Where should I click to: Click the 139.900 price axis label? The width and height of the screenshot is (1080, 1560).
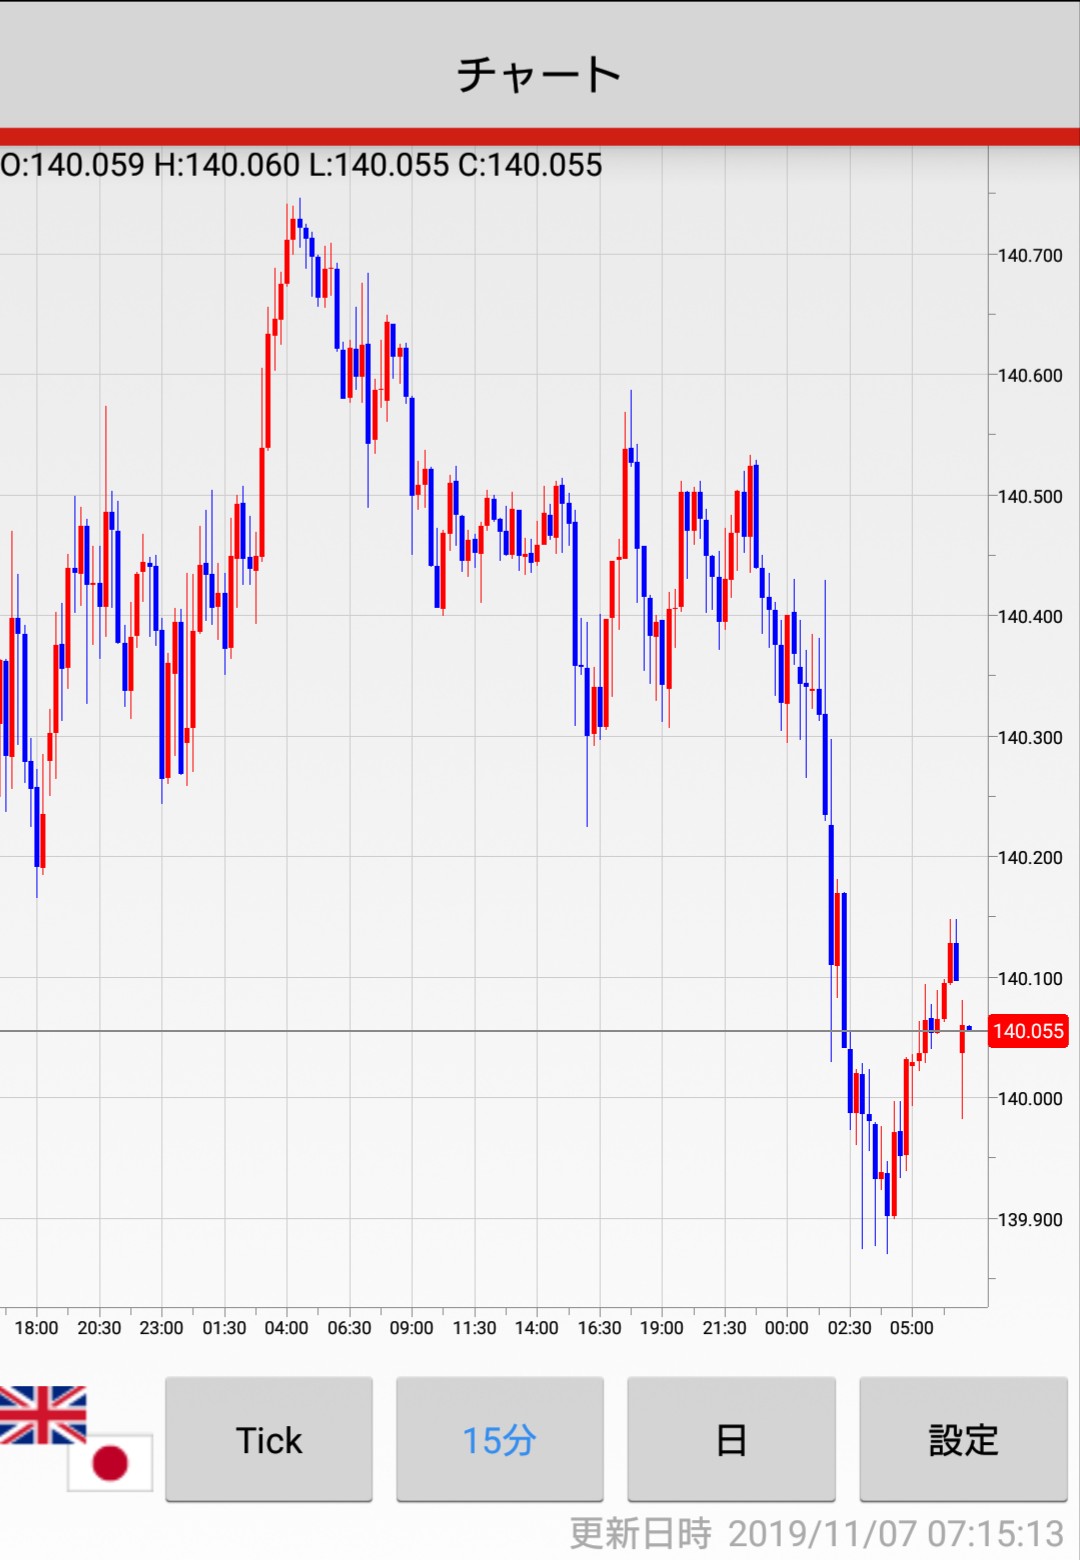1030,1219
